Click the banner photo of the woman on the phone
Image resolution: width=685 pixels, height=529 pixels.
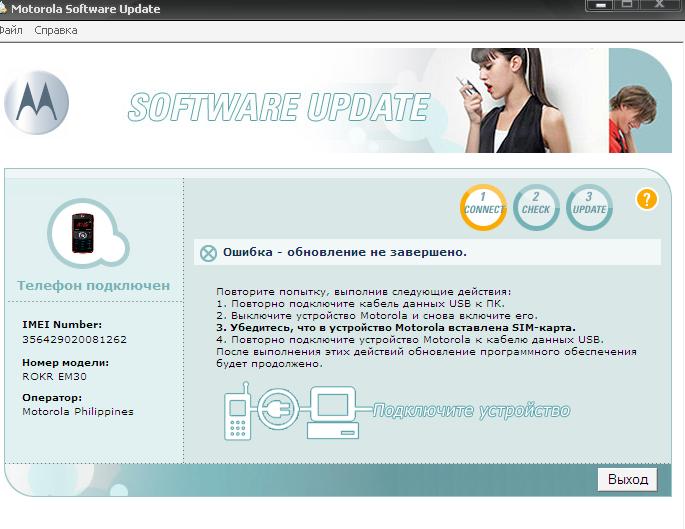pos(513,100)
